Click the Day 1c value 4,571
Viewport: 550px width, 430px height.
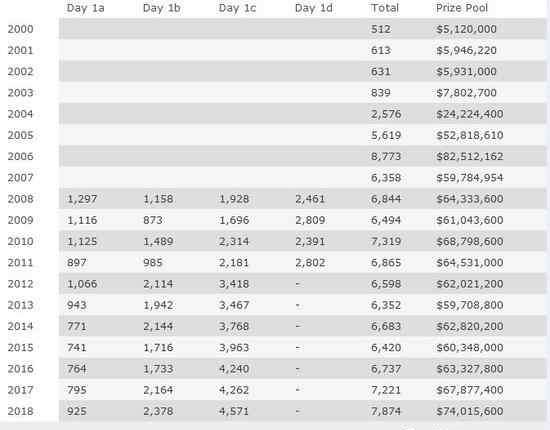[234, 411]
